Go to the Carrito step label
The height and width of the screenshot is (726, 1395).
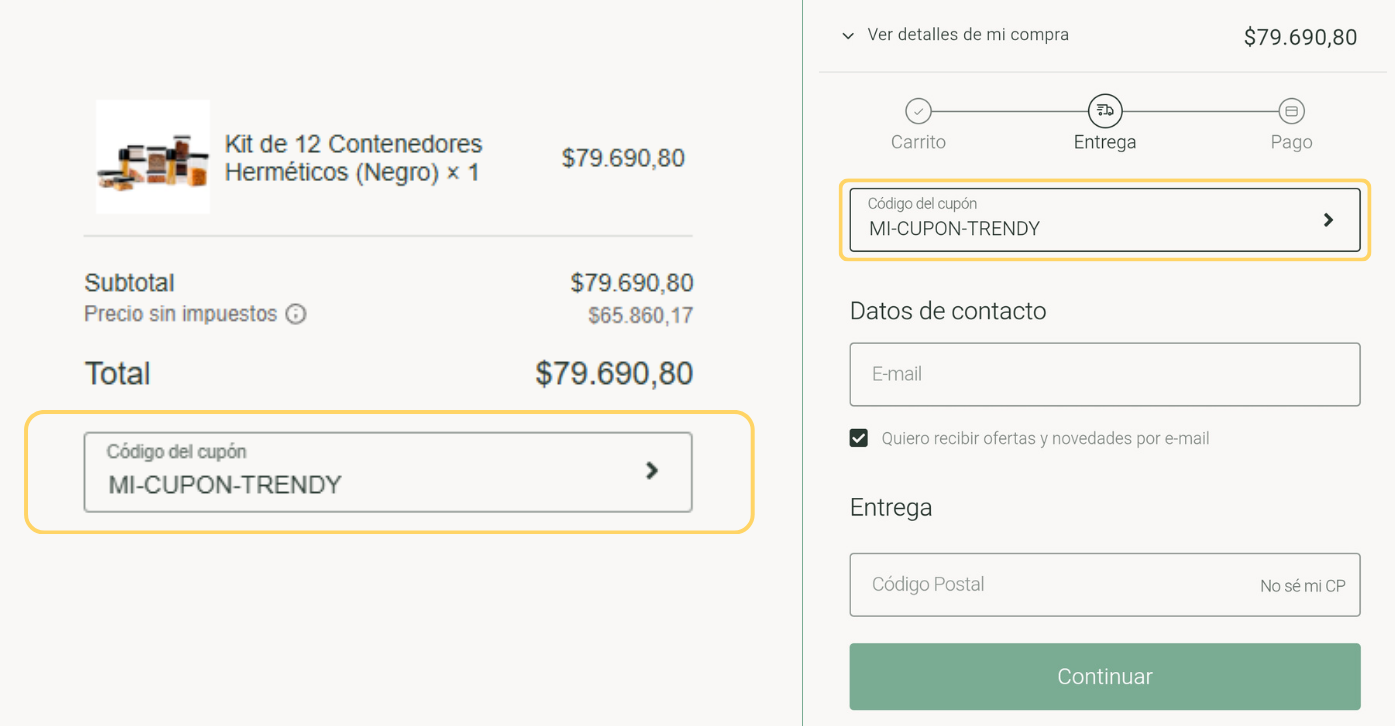[918, 142]
